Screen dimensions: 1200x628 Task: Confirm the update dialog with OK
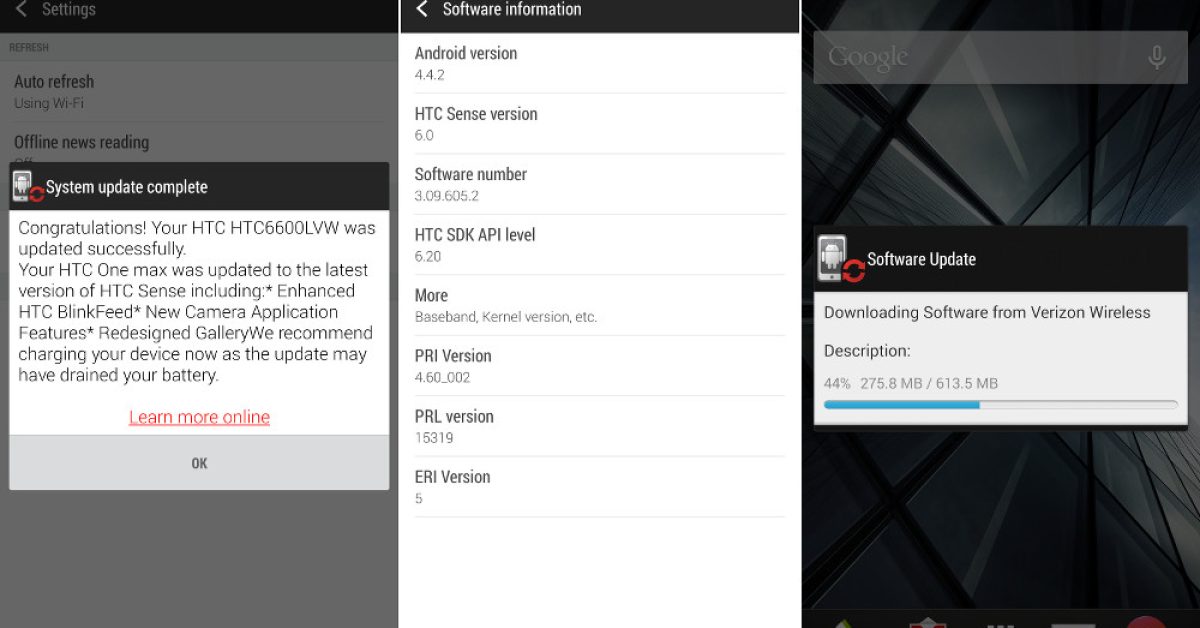coord(199,463)
